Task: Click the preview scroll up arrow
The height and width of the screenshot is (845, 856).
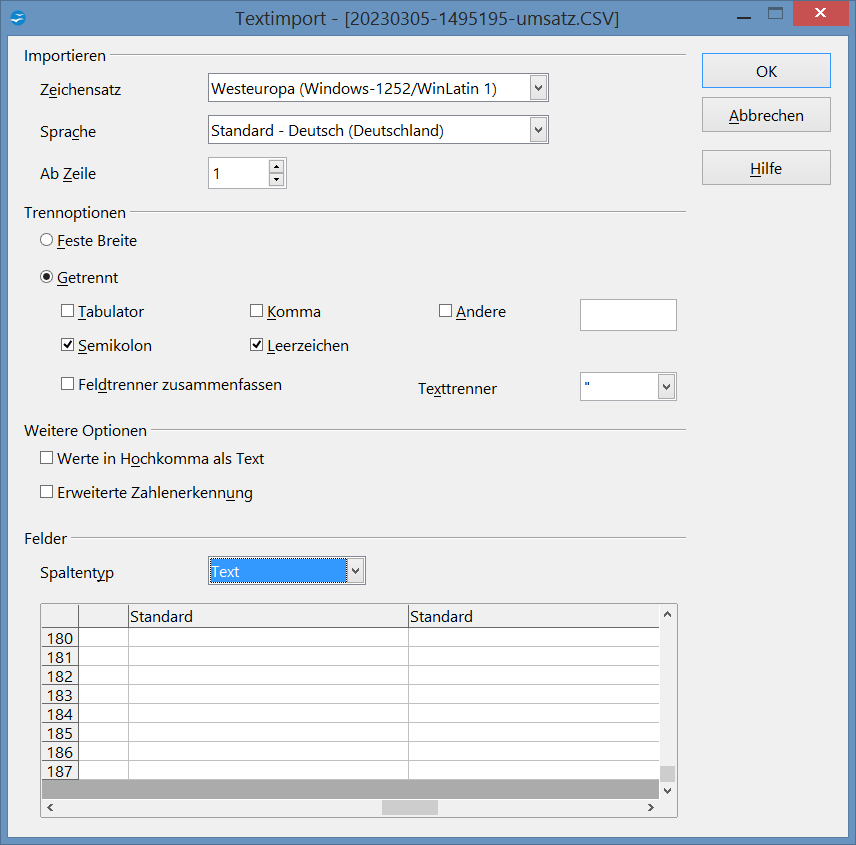Action: (667, 614)
